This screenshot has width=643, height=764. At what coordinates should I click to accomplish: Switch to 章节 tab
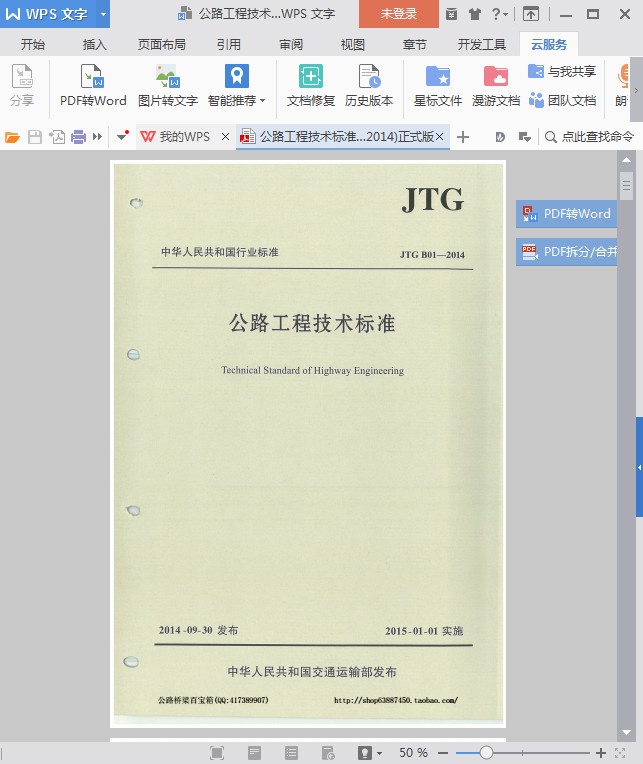pyautogui.click(x=415, y=45)
